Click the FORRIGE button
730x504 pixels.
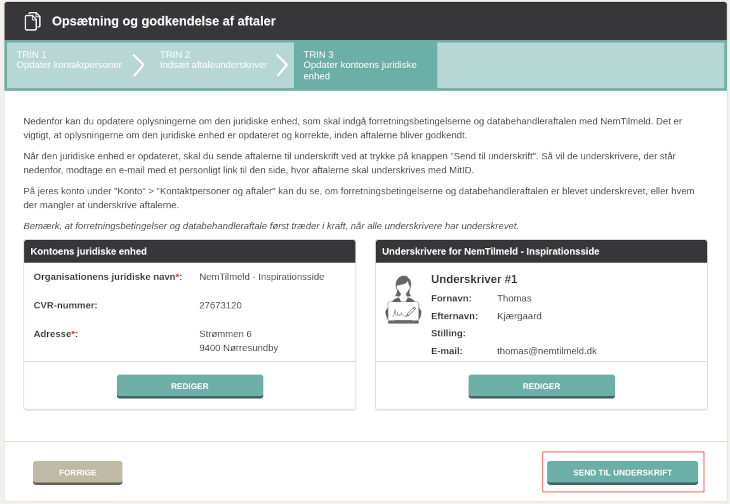pyautogui.click(x=78, y=473)
